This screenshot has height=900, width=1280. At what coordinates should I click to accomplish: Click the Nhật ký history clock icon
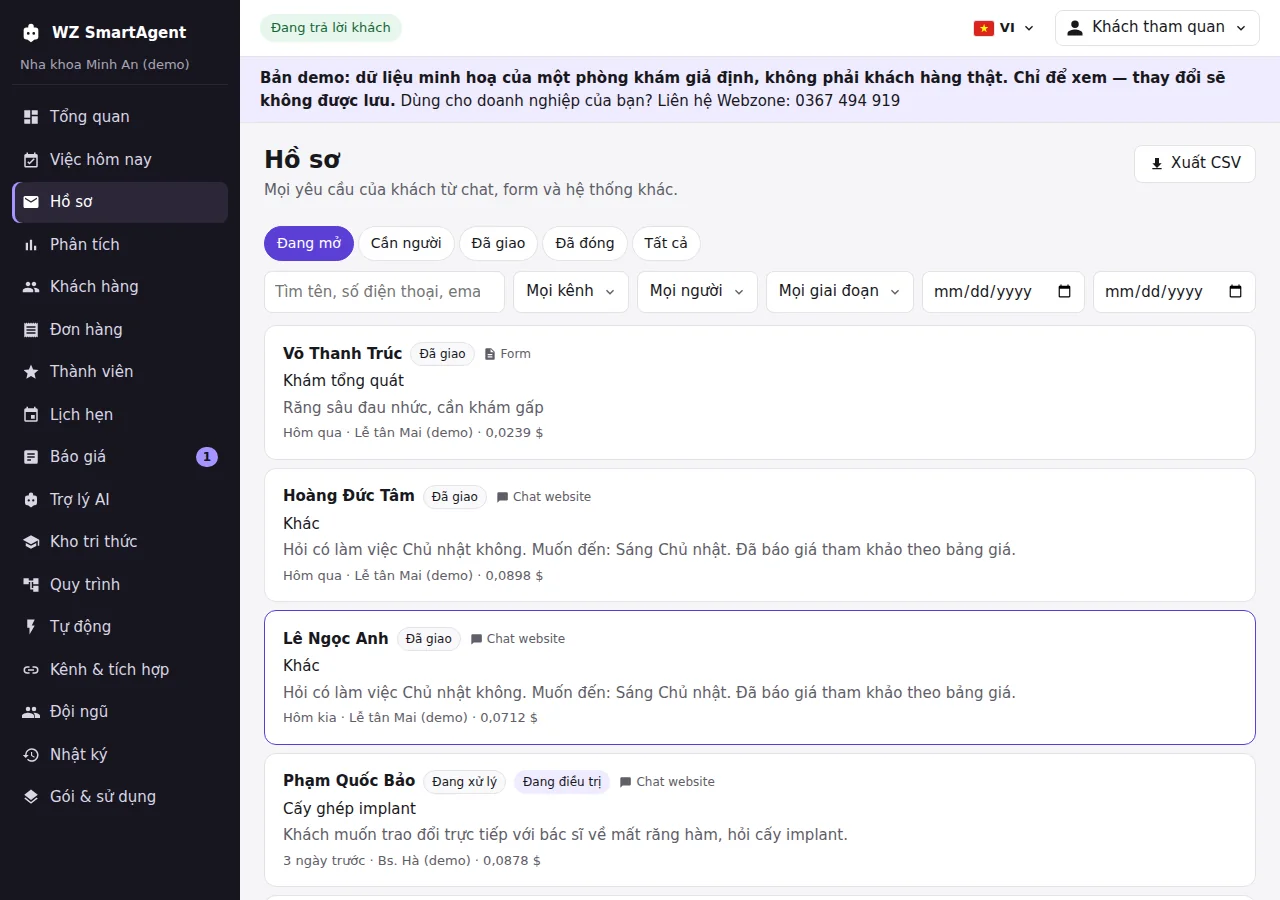point(31,755)
